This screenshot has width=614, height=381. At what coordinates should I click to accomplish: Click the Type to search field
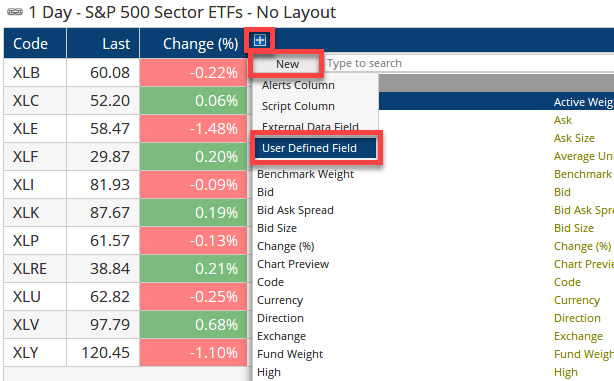tap(468, 63)
